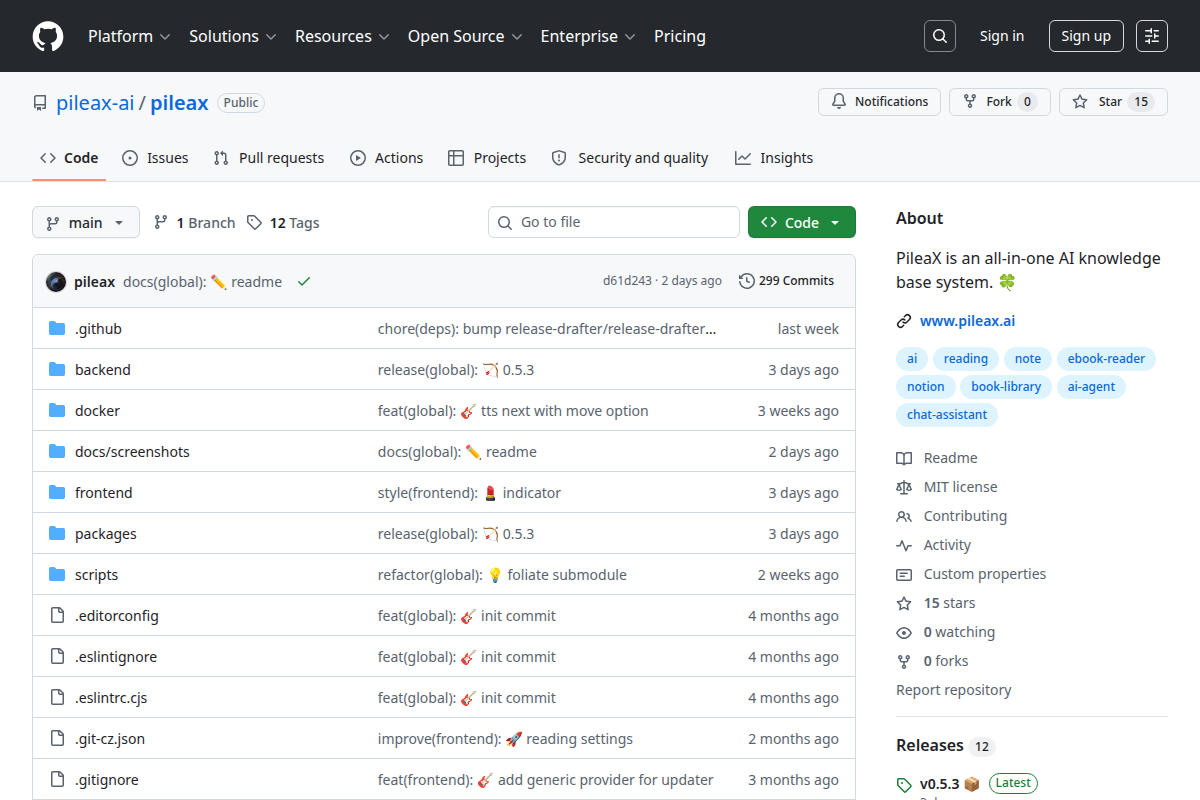Open commit d61d243 link

tap(627, 281)
